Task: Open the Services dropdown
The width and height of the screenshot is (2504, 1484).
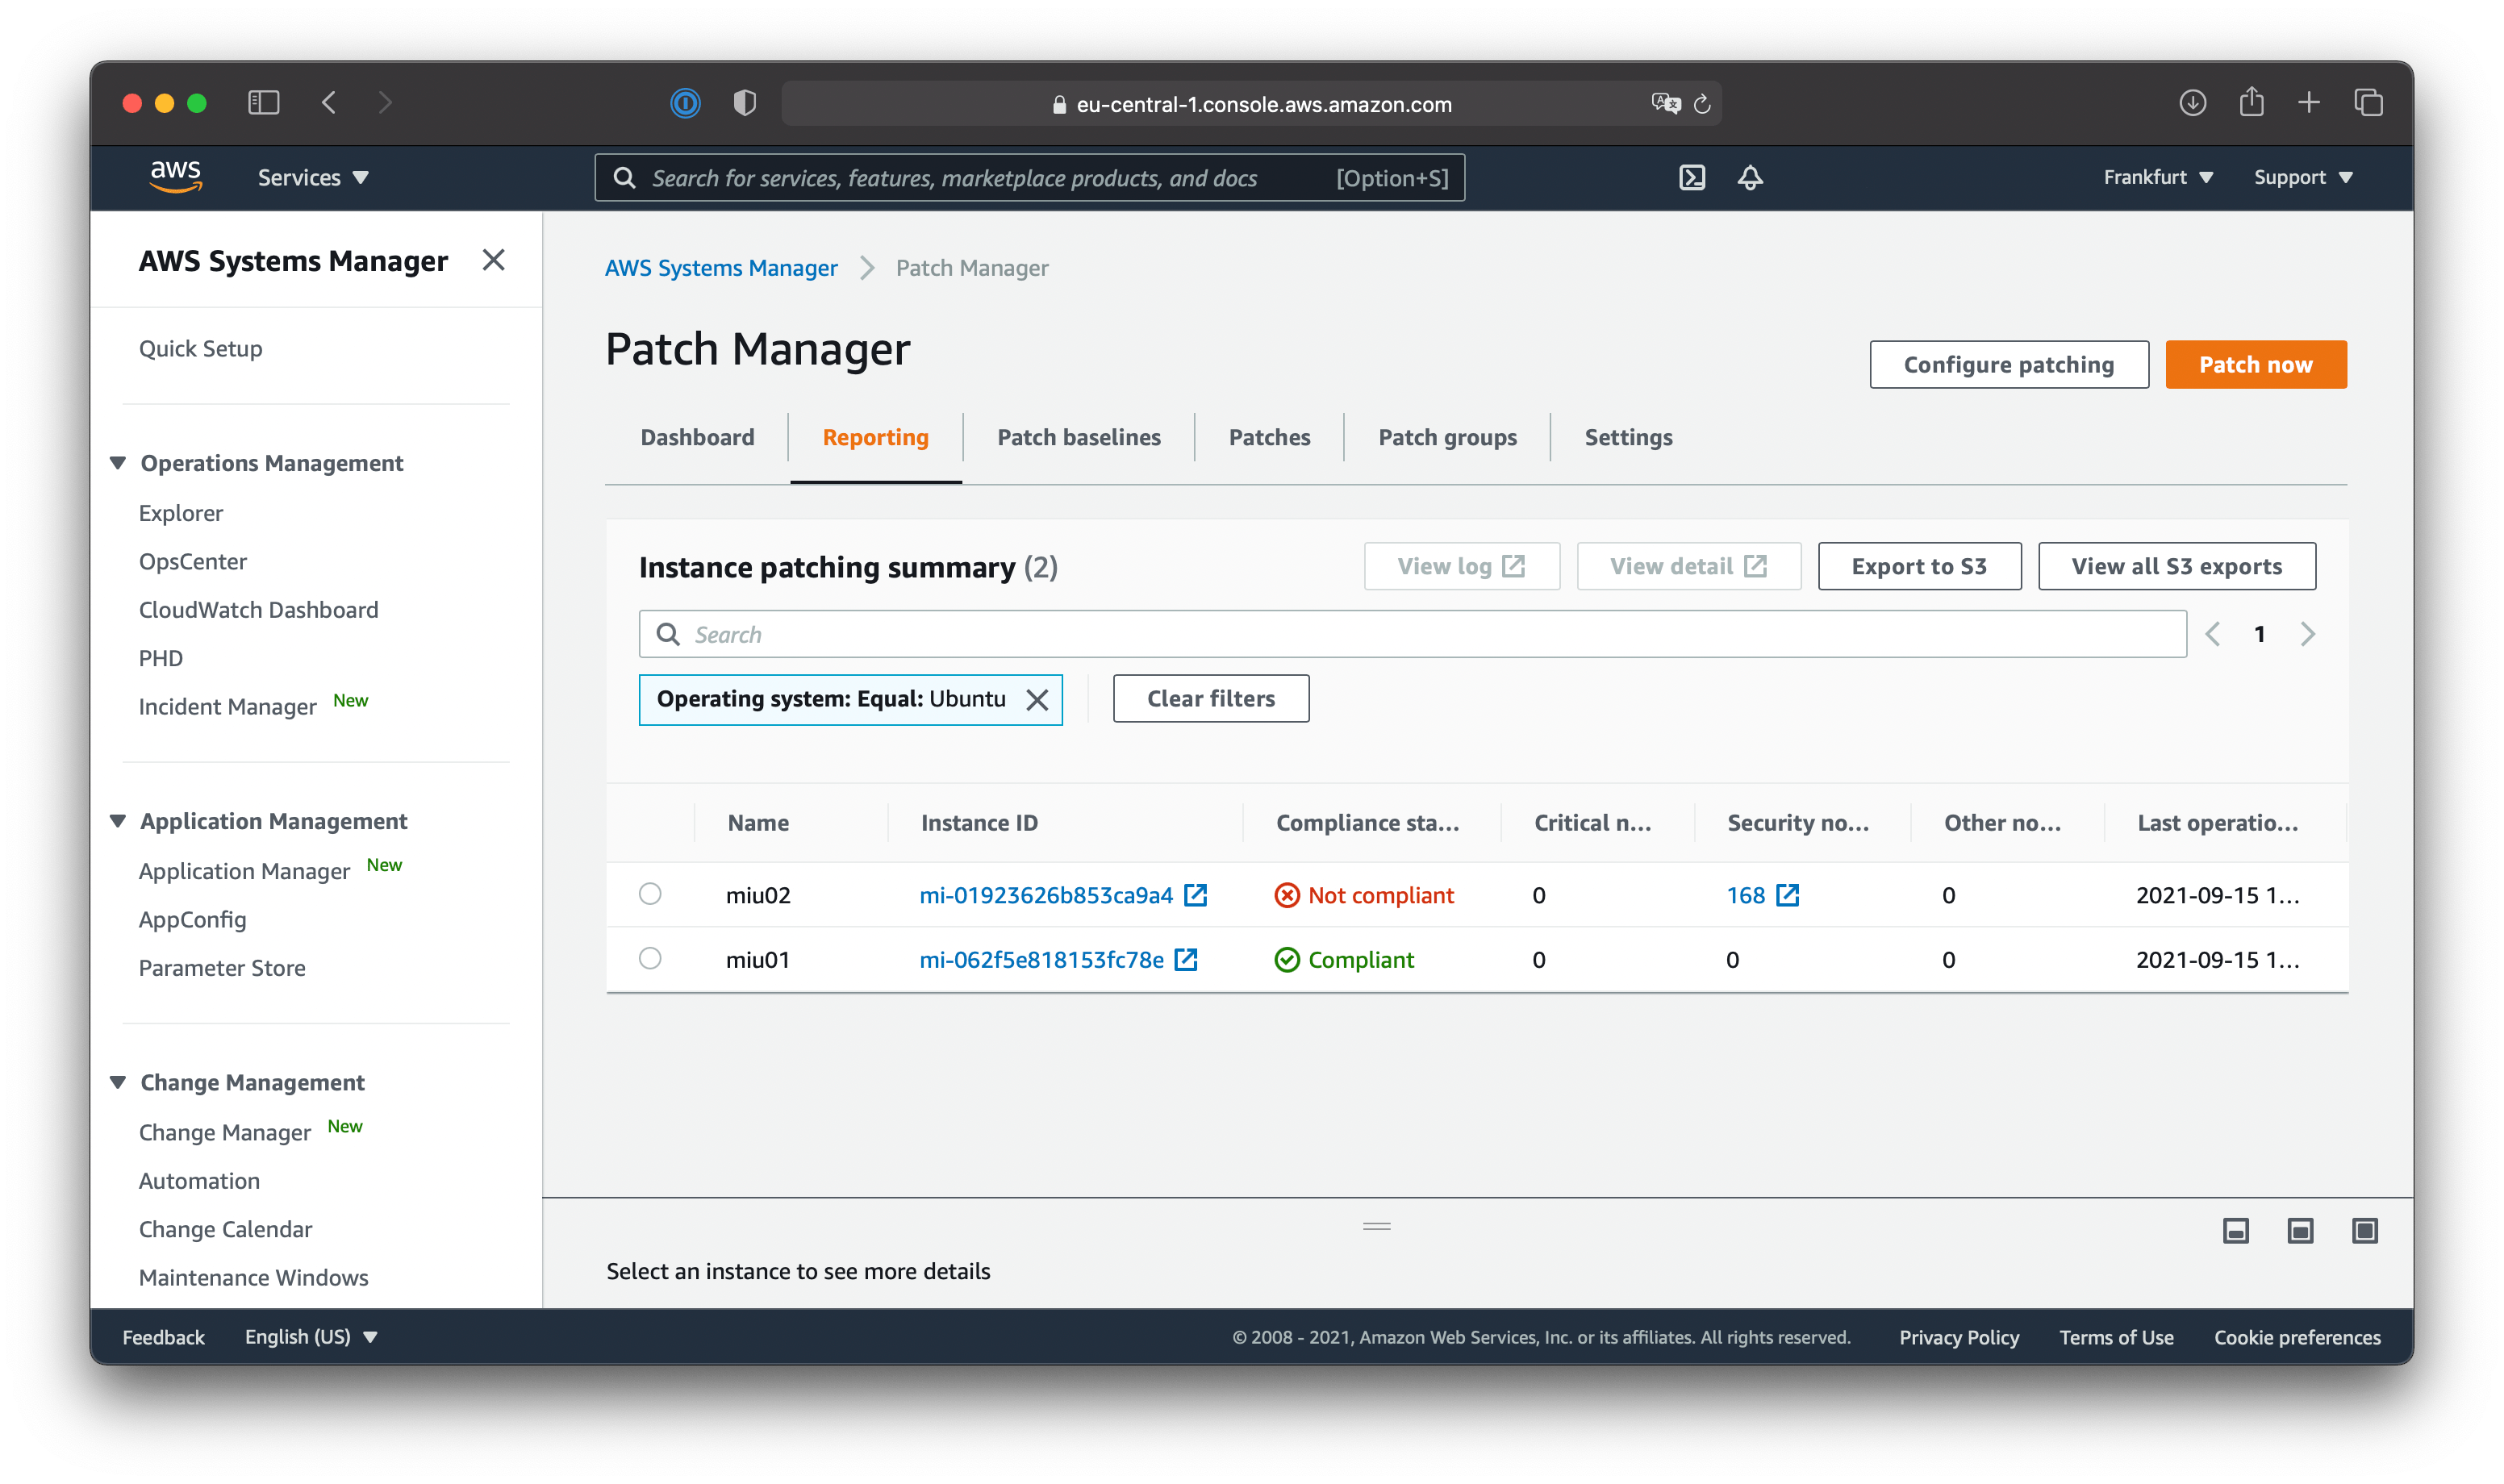Action: tap(313, 177)
